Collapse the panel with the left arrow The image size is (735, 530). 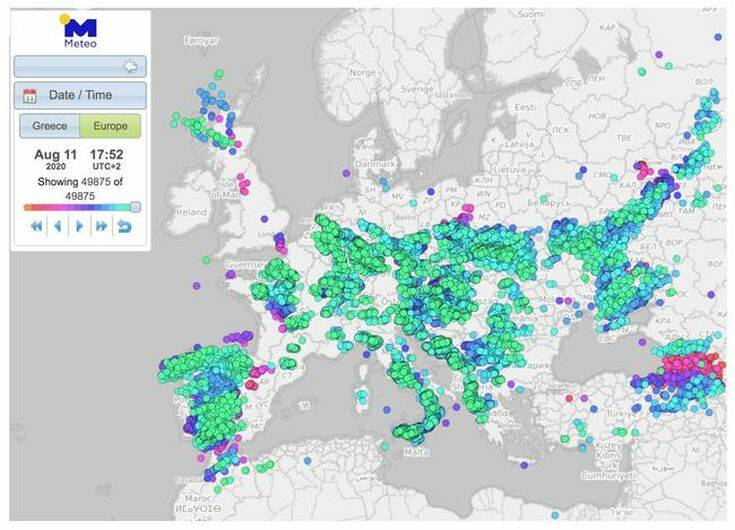[130, 66]
